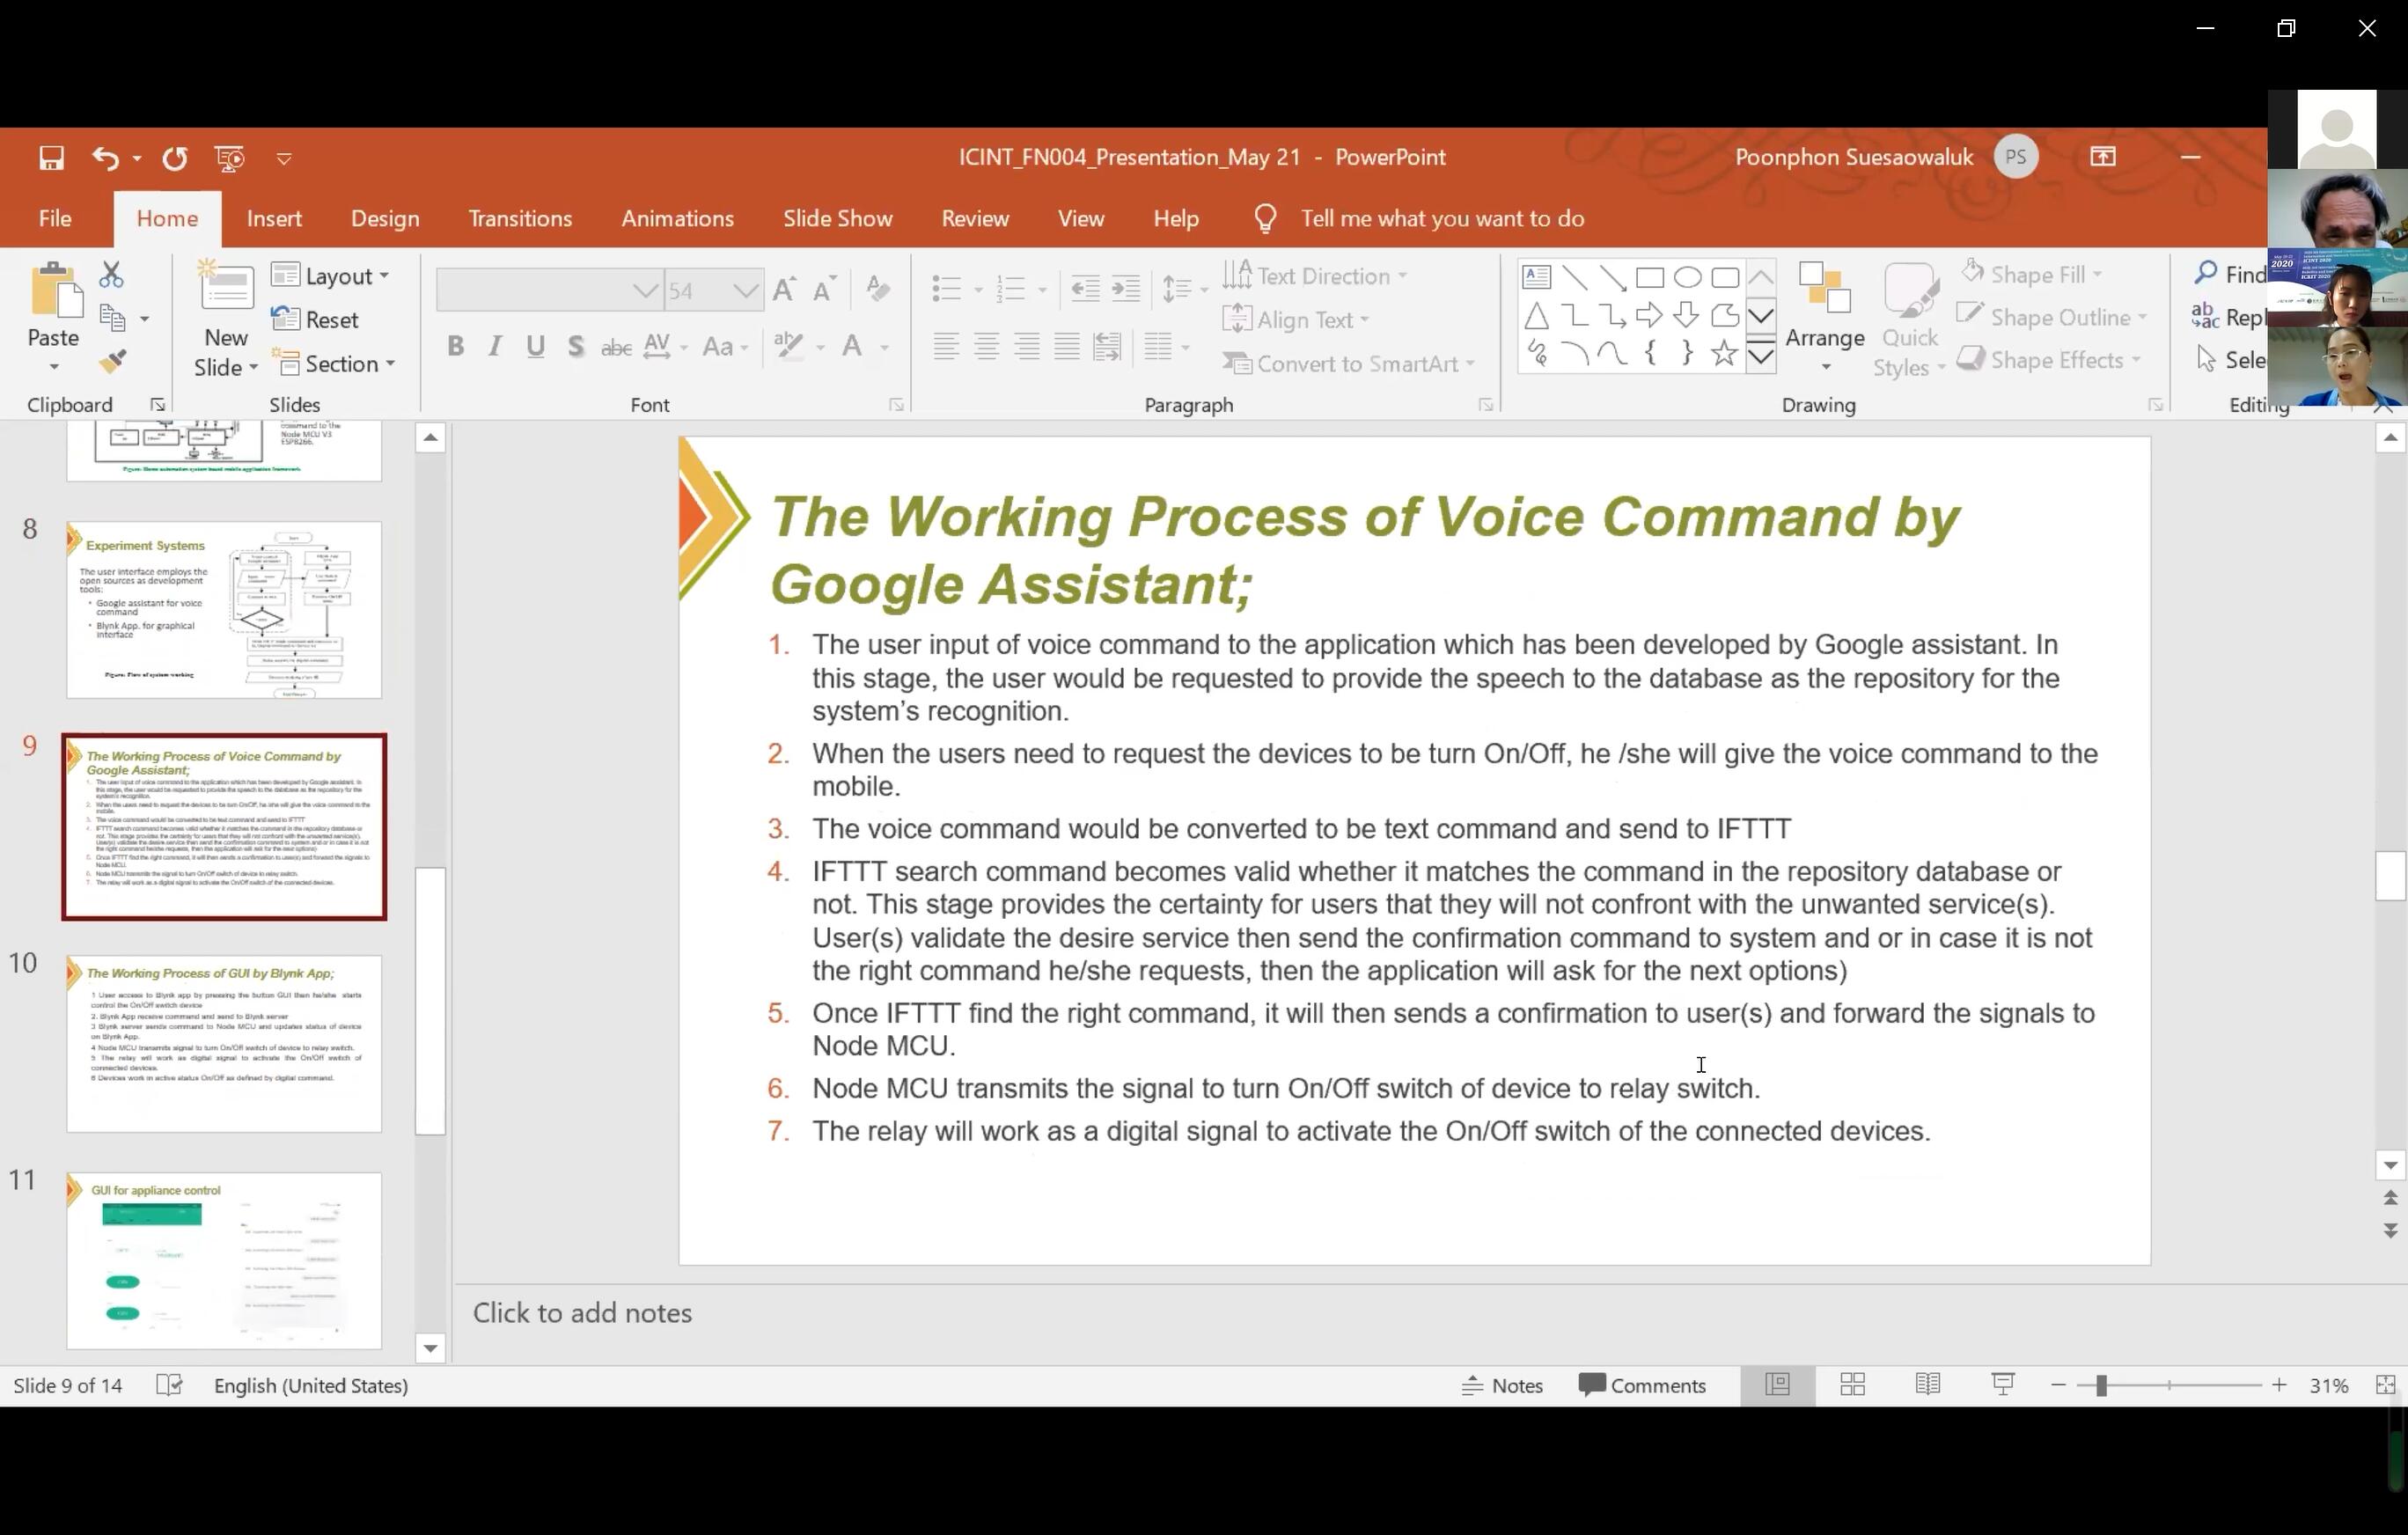Switch to the Design tab
This screenshot has height=1535, width=2408.
click(385, 219)
